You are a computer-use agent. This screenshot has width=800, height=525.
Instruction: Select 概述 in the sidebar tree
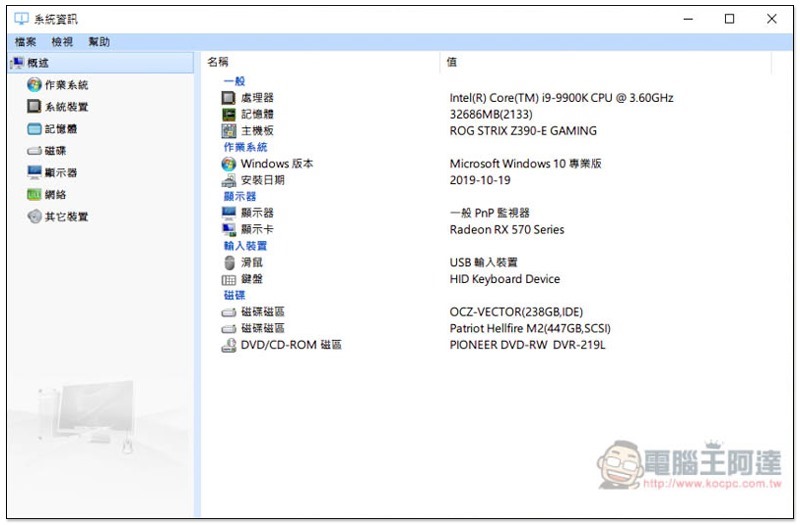pyautogui.click(x=101, y=63)
